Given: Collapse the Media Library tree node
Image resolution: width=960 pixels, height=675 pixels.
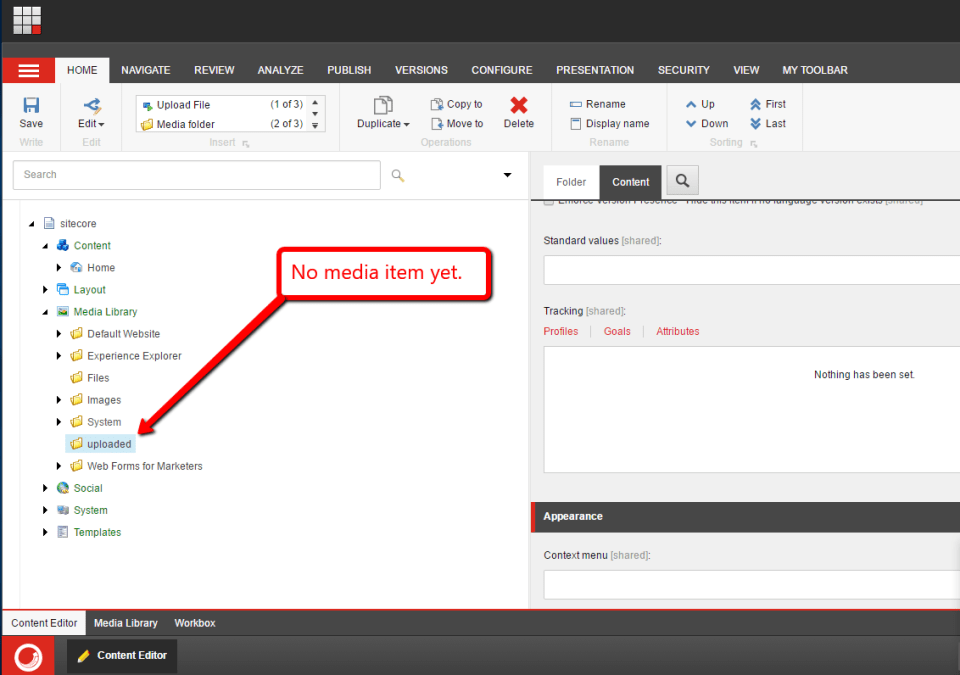Looking at the screenshot, I should click(x=45, y=311).
